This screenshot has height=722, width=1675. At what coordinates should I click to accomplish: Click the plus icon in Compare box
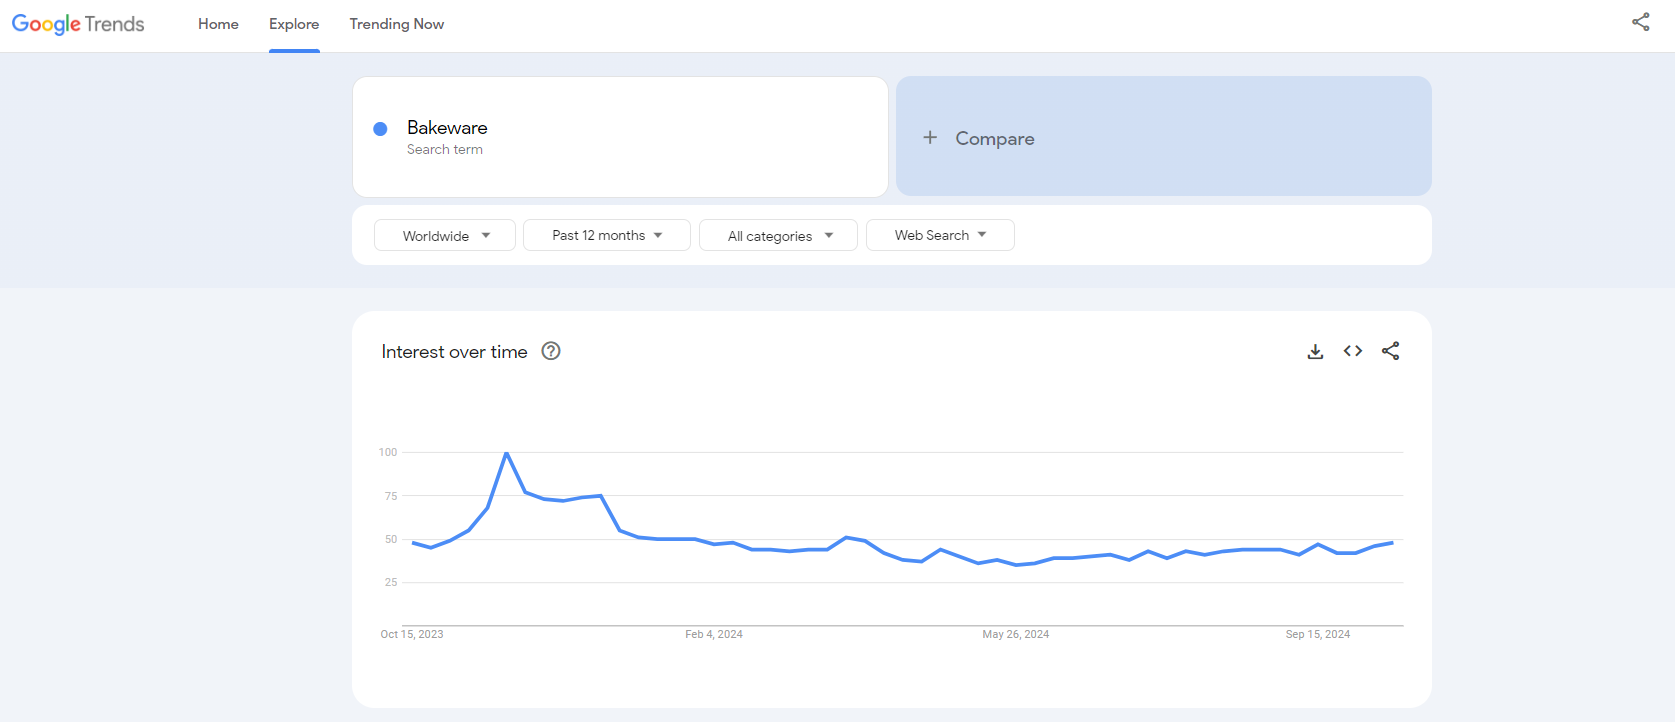(930, 137)
